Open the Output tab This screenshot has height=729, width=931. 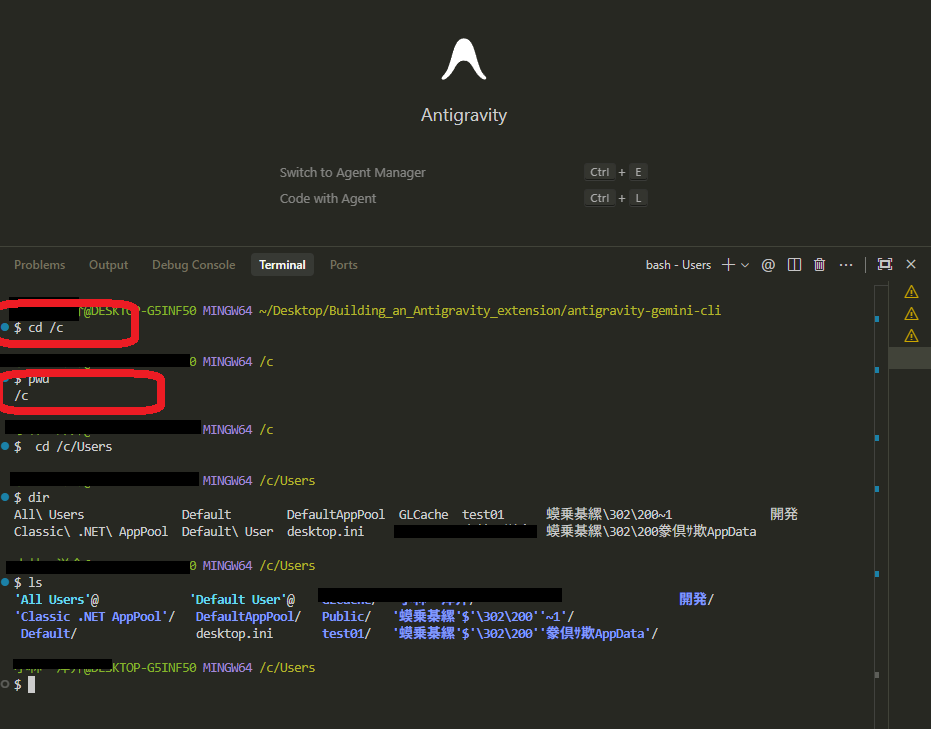[x=109, y=265]
